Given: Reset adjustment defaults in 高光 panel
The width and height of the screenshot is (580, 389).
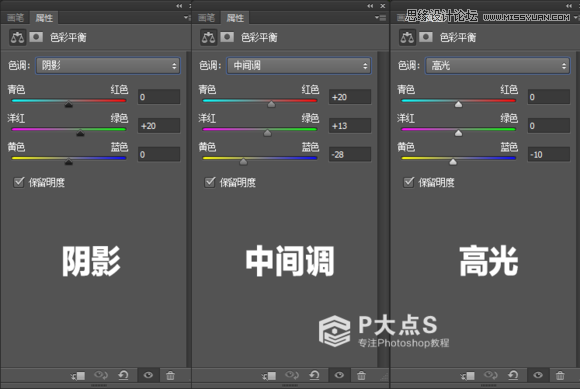Looking at the screenshot, I should point(513,375).
